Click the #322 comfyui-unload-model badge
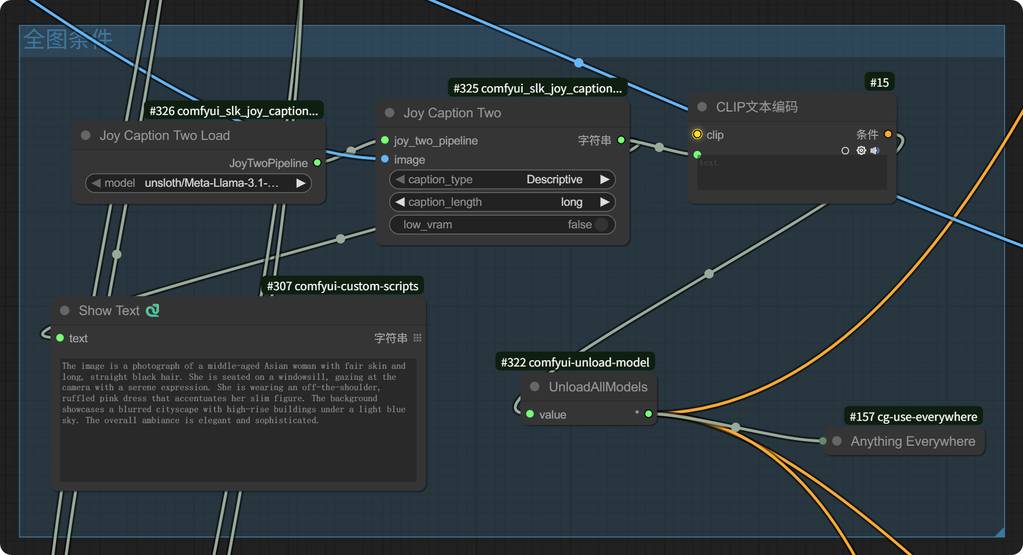This screenshot has height=555, width=1023. pyautogui.click(x=577, y=362)
